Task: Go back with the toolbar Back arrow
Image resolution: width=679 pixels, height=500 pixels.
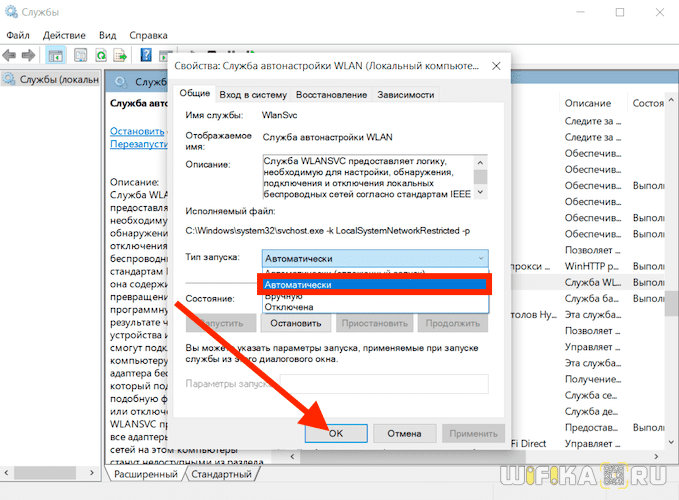Action: (9, 55)
